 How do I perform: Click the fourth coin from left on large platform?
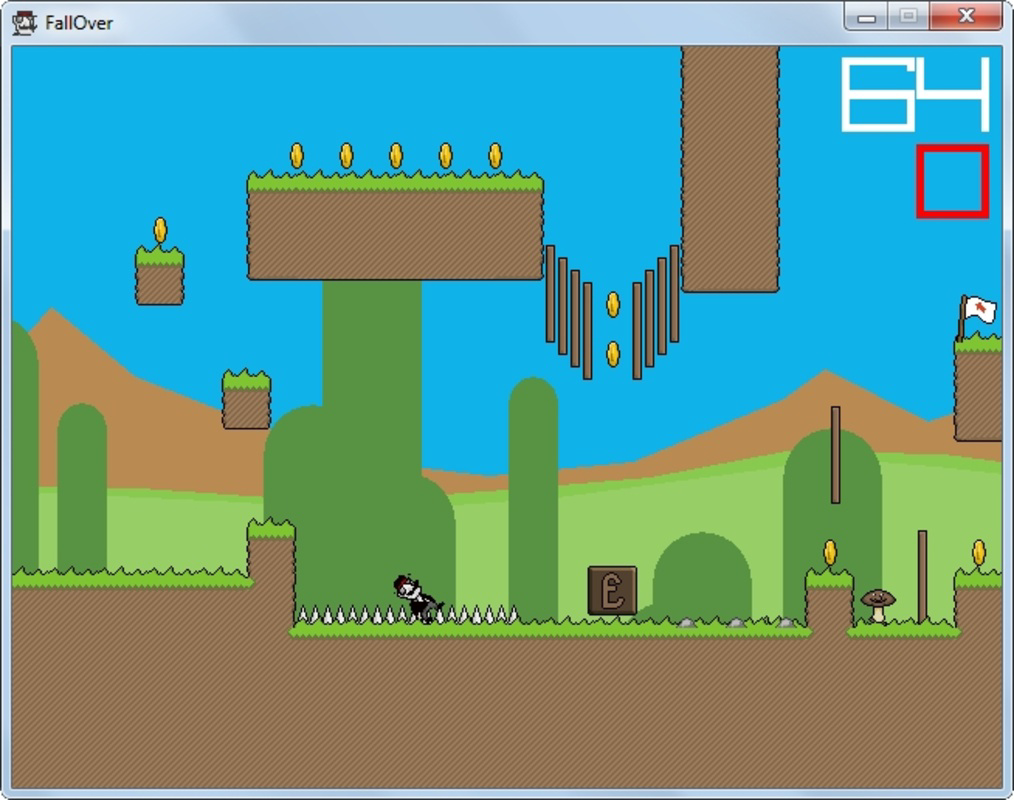click(446, 156)
